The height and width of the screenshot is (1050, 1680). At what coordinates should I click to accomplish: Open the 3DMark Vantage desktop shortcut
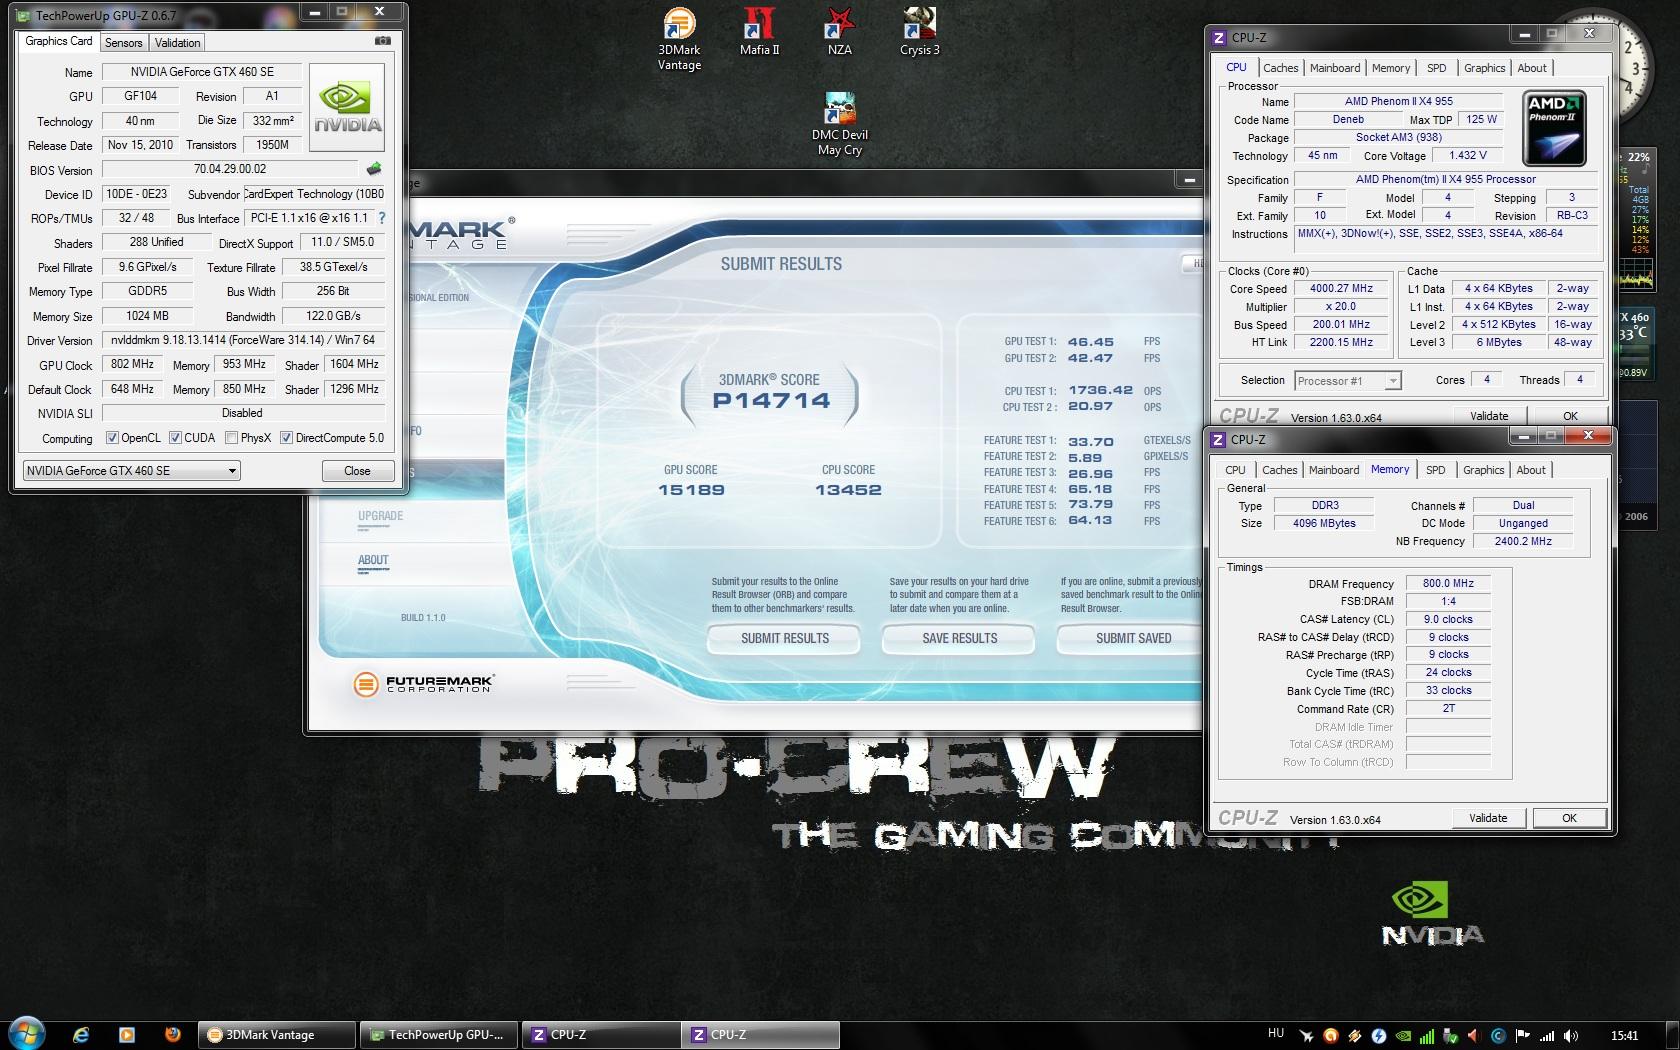(679, 39)
